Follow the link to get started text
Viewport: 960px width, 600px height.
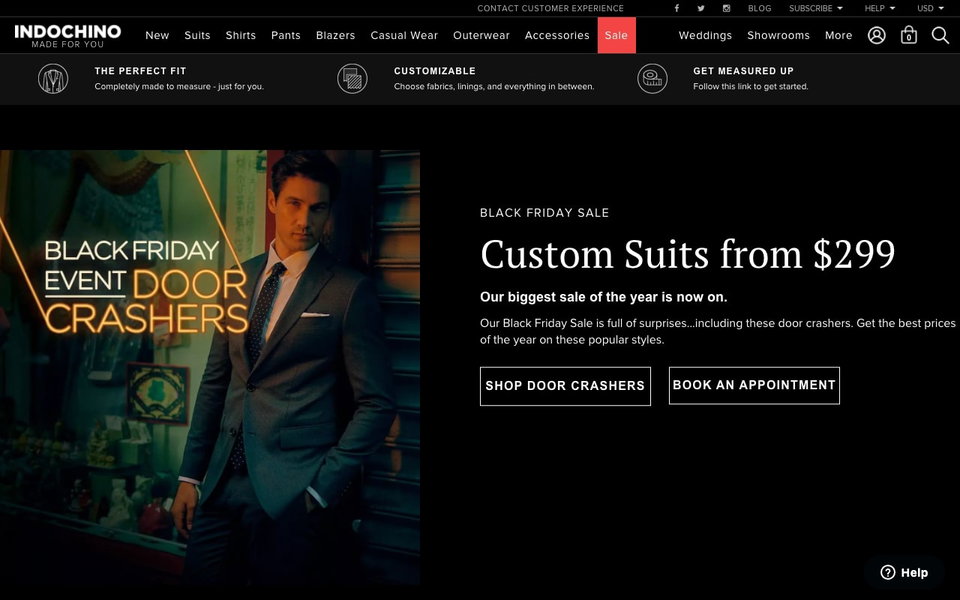(751, 86)
